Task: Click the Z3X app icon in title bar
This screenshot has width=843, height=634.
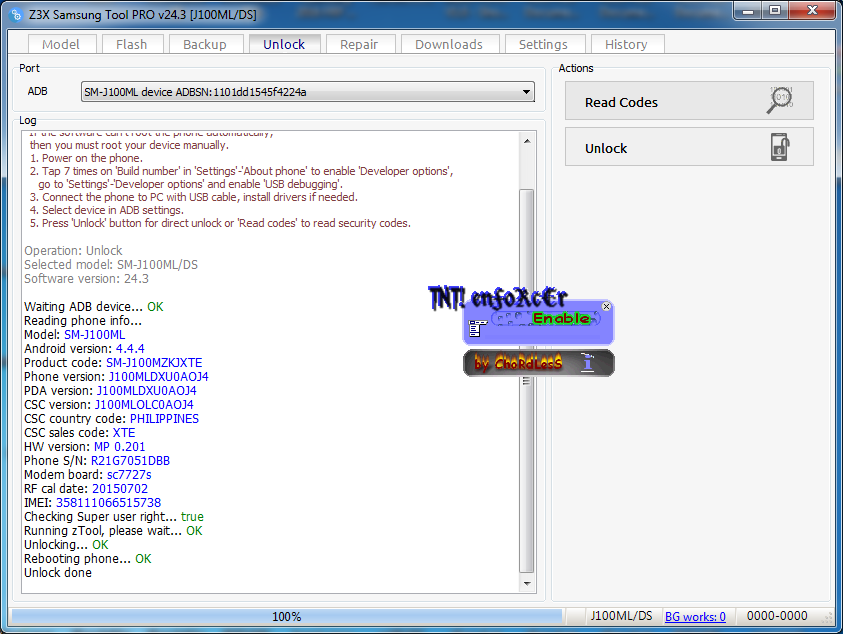Action: (17, 15)
